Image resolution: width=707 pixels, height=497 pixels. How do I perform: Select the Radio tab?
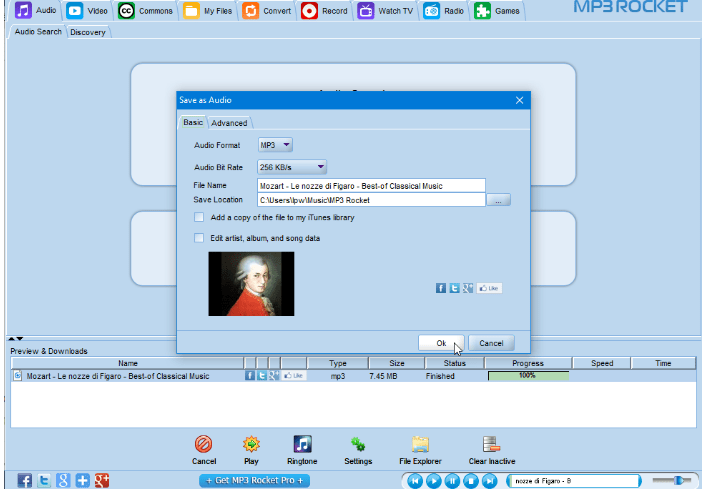tap(444, 11)
